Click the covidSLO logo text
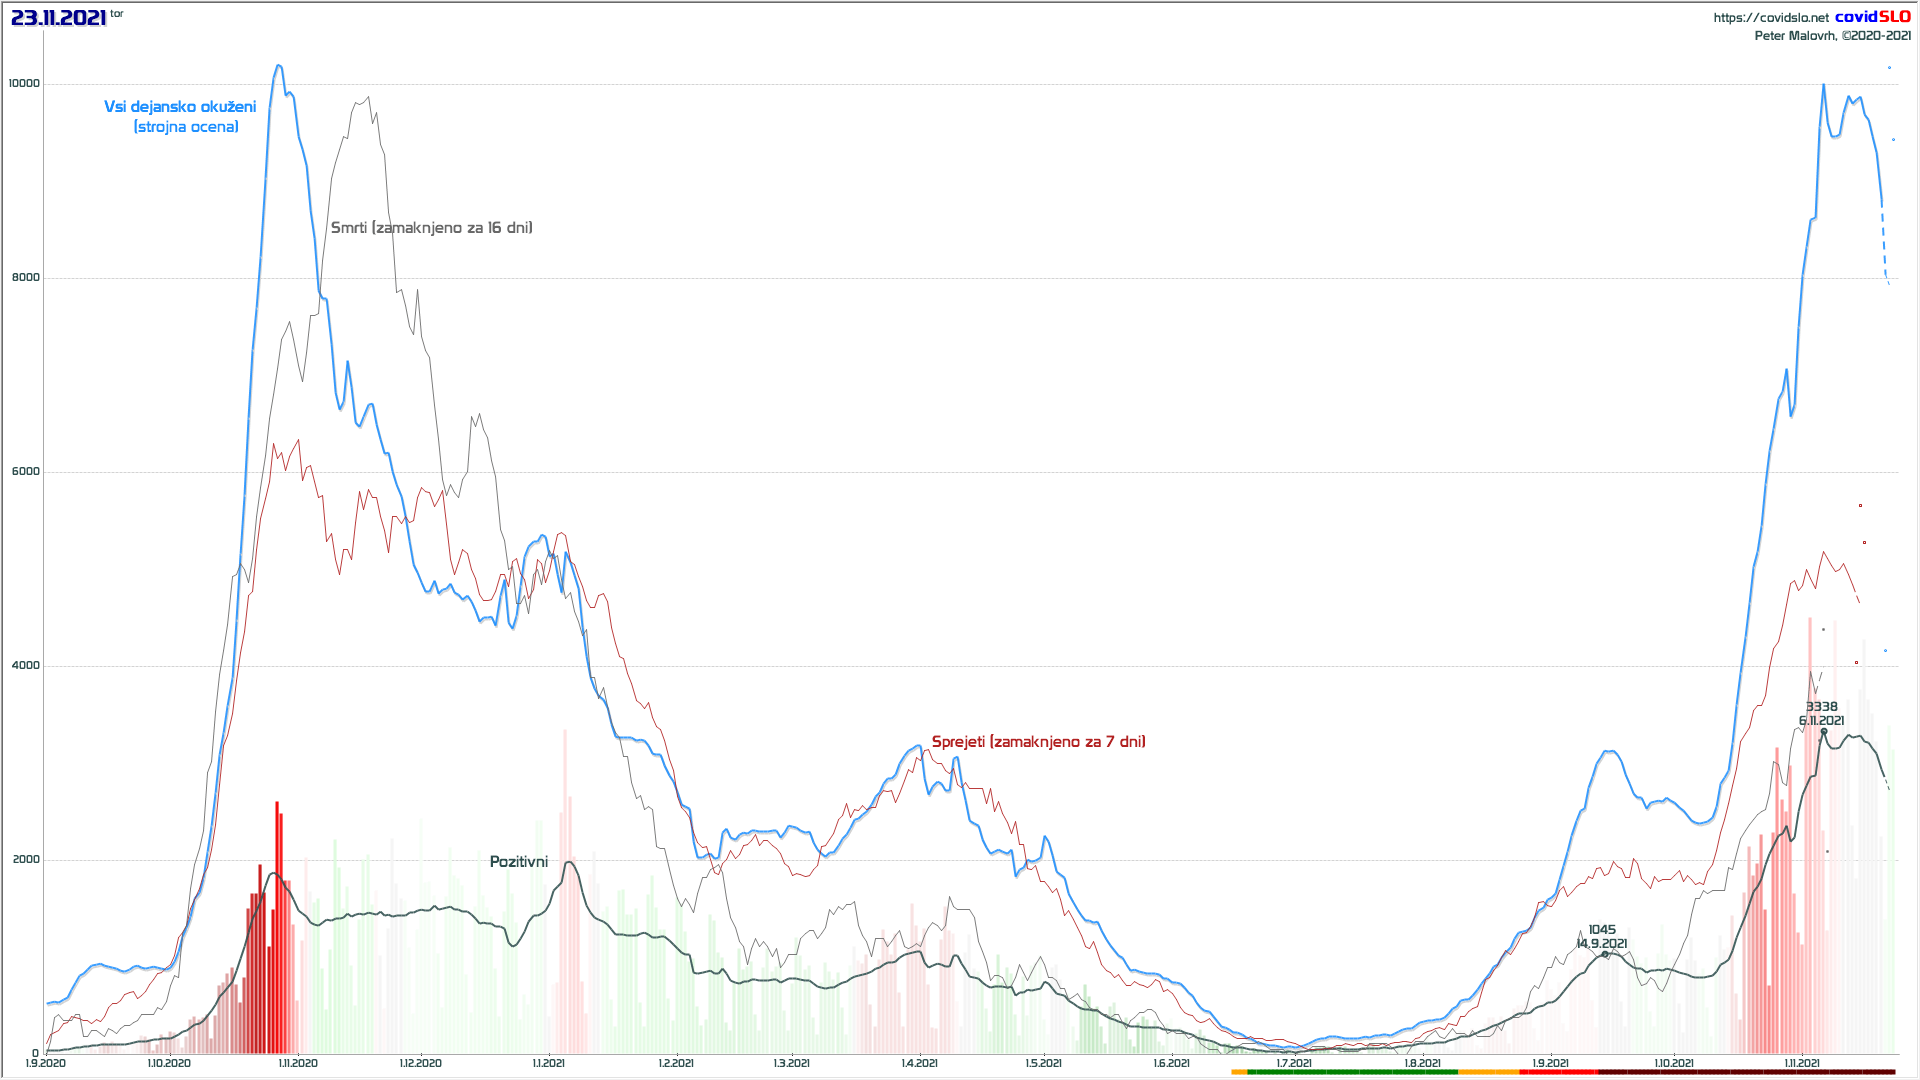The image size is (1920, 1080). tap(1872, 16)
